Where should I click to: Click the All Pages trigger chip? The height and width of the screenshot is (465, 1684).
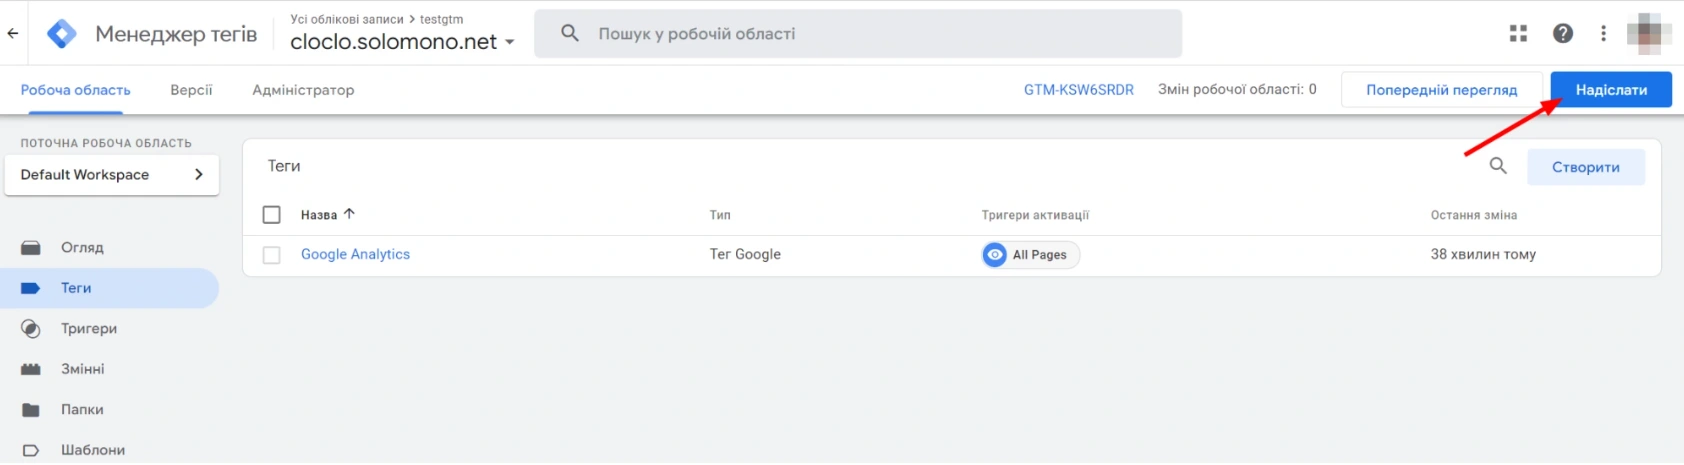coord(1030,255)
